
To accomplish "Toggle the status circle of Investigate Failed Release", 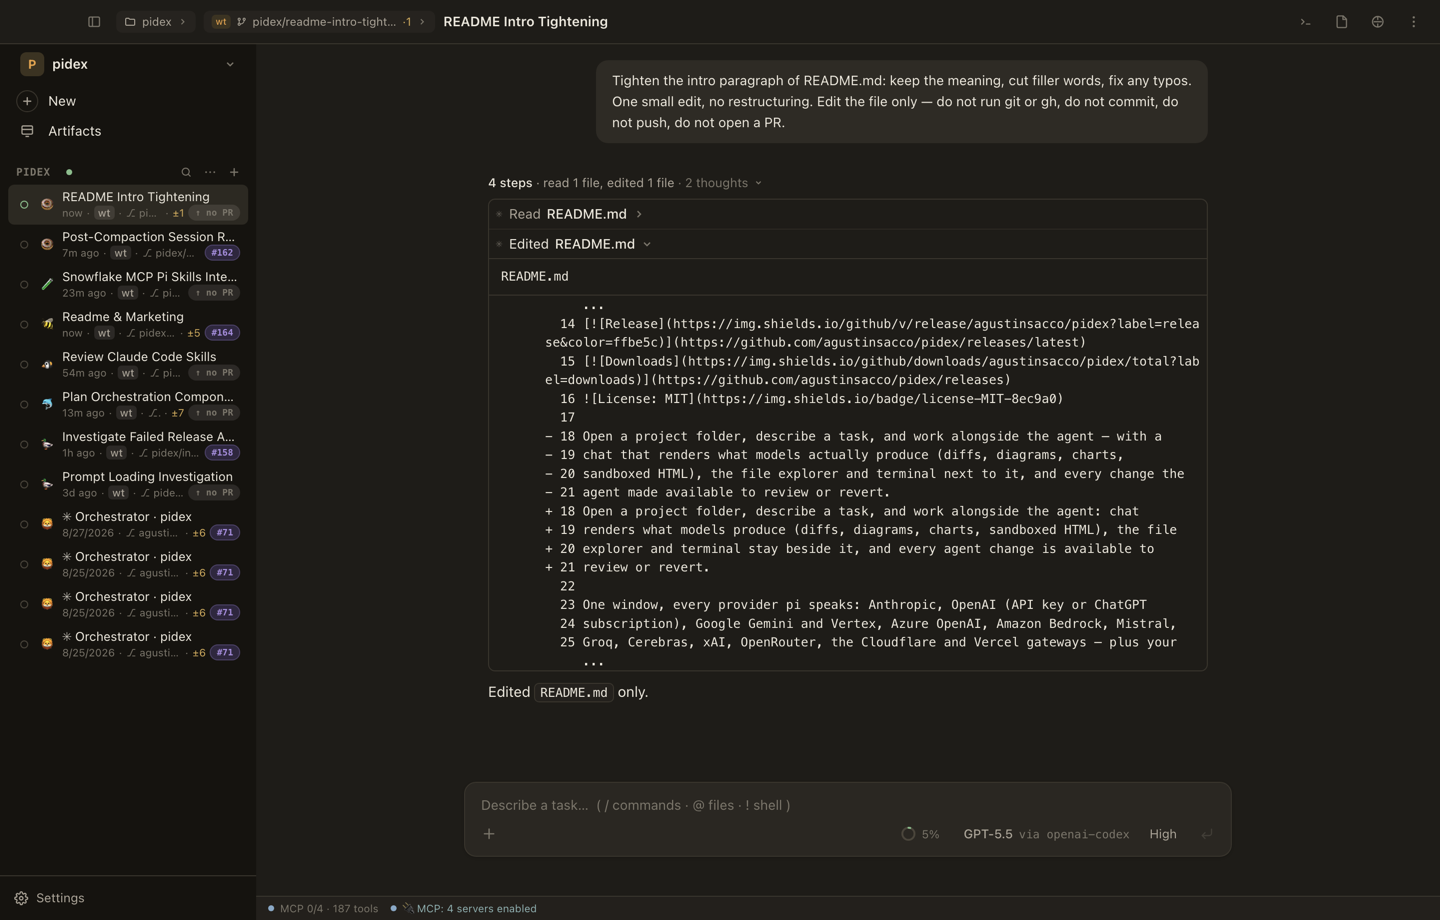I will (x=24, y=444).
